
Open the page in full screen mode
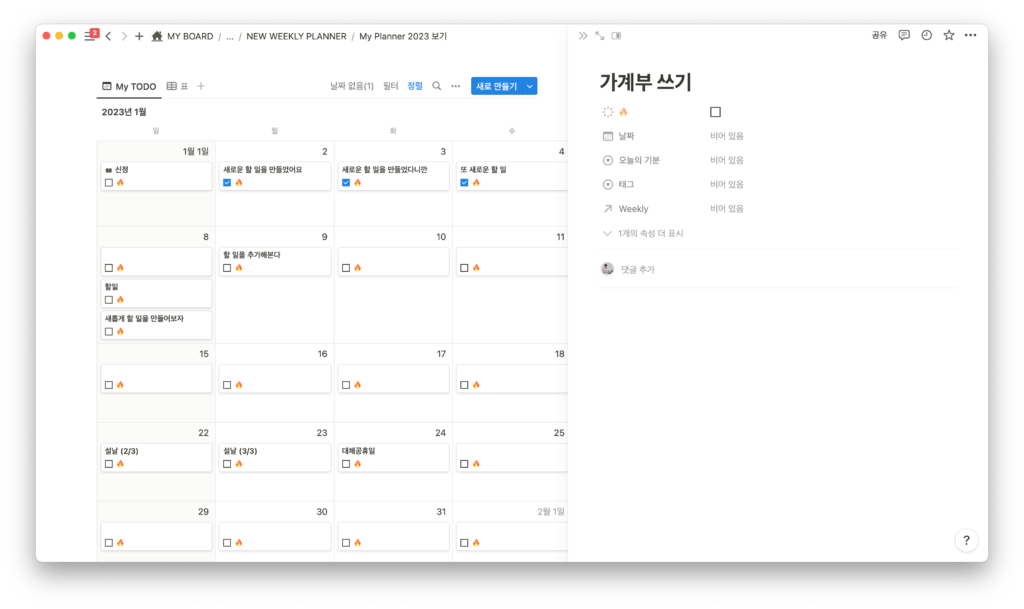coord(600,35)
